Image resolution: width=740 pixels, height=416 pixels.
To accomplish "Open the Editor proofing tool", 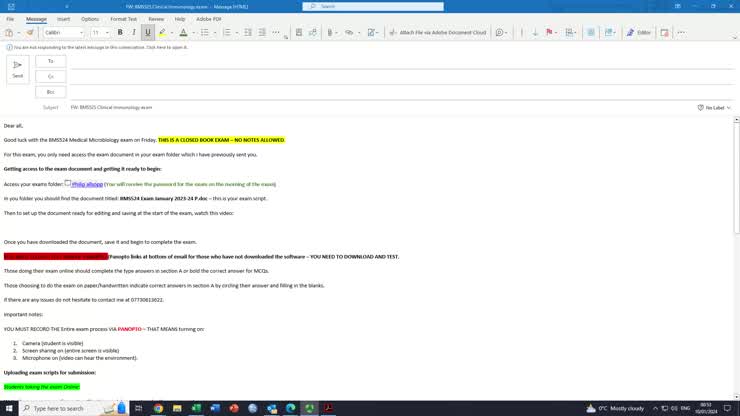I will 639,32.
